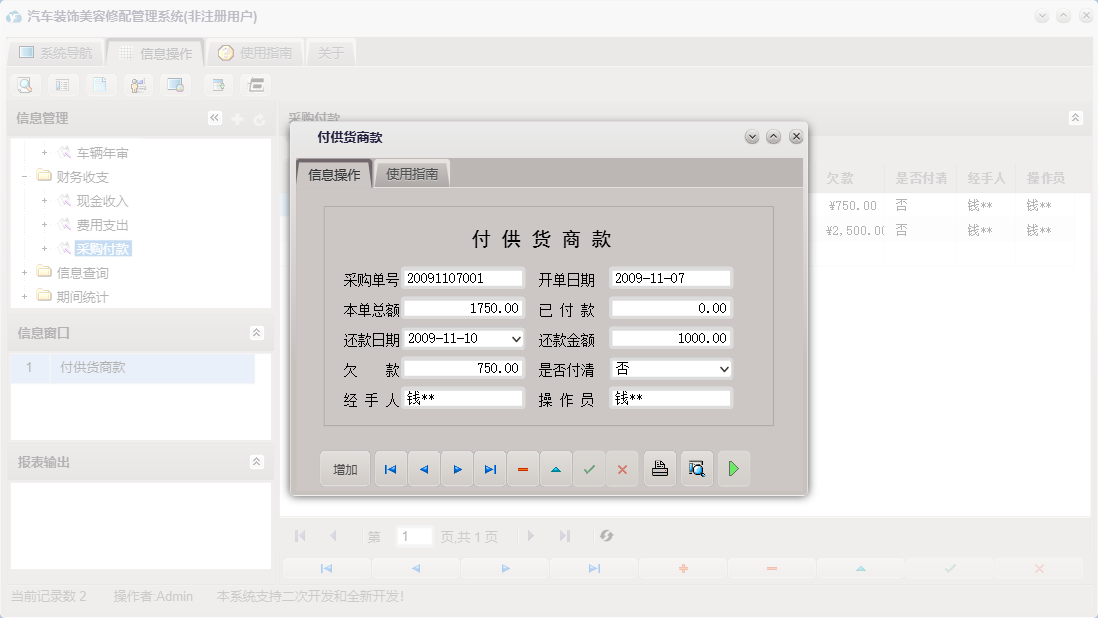The image size is (1098, 618).
Task: Click the 增加 button to add record
Action: click(x=344, y=468)
